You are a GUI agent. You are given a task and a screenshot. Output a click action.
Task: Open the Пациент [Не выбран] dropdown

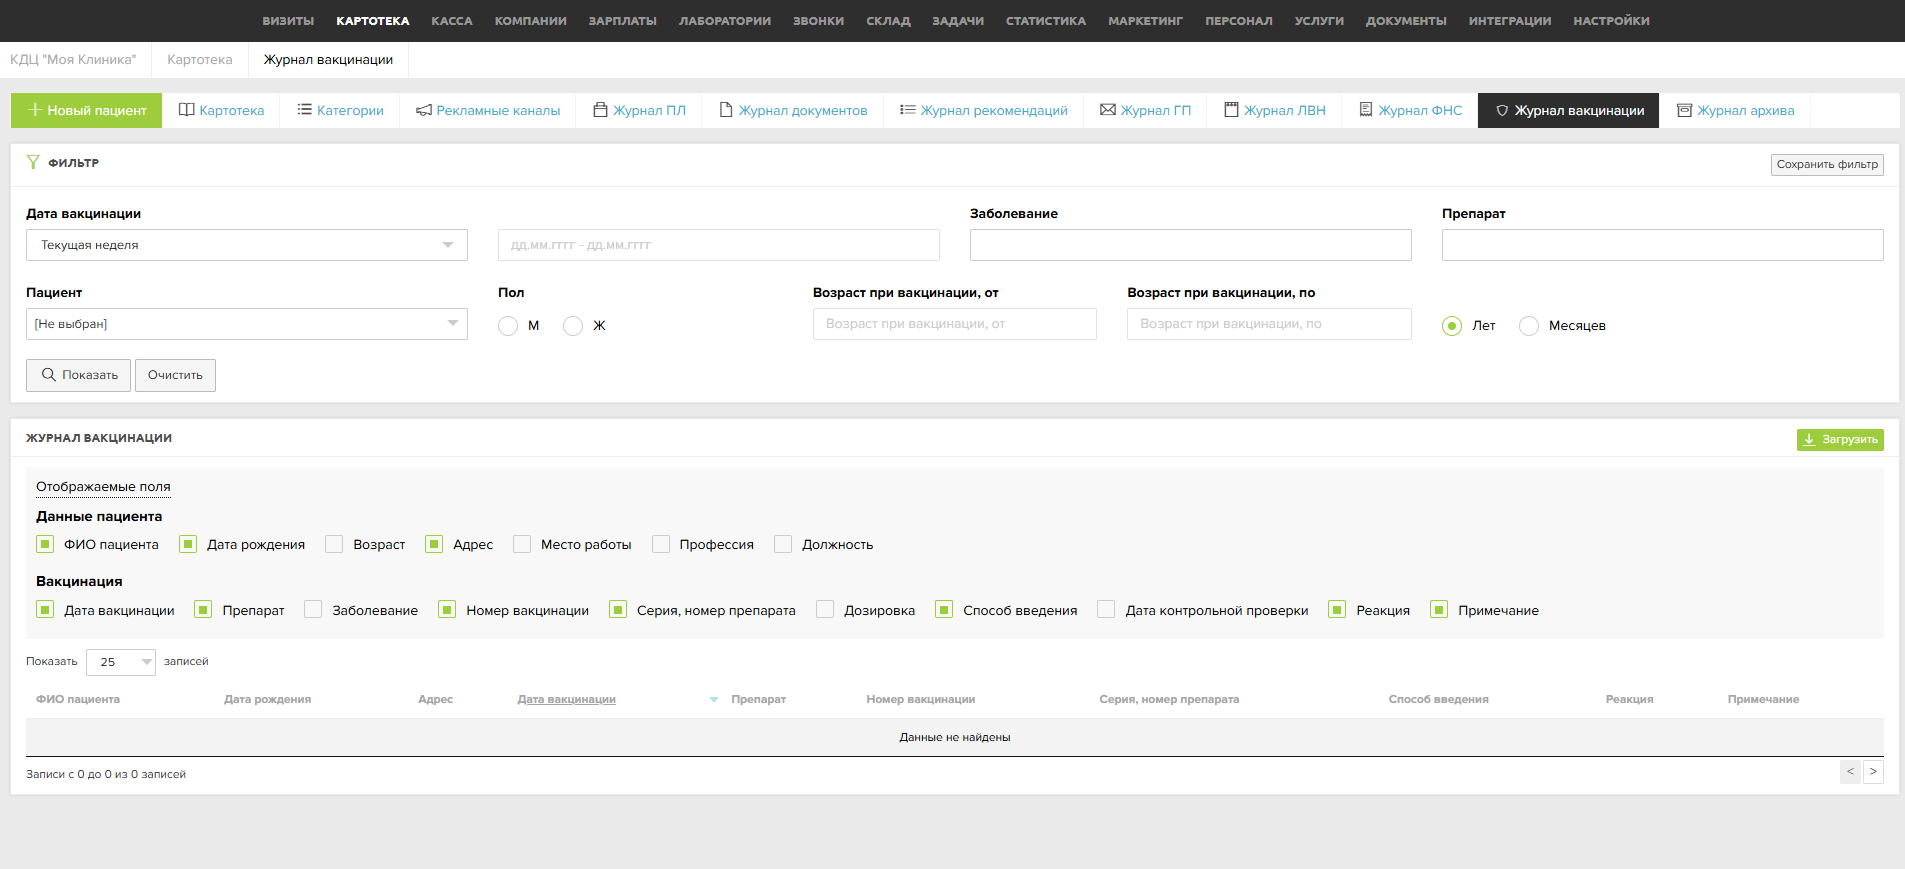point(247,324)
